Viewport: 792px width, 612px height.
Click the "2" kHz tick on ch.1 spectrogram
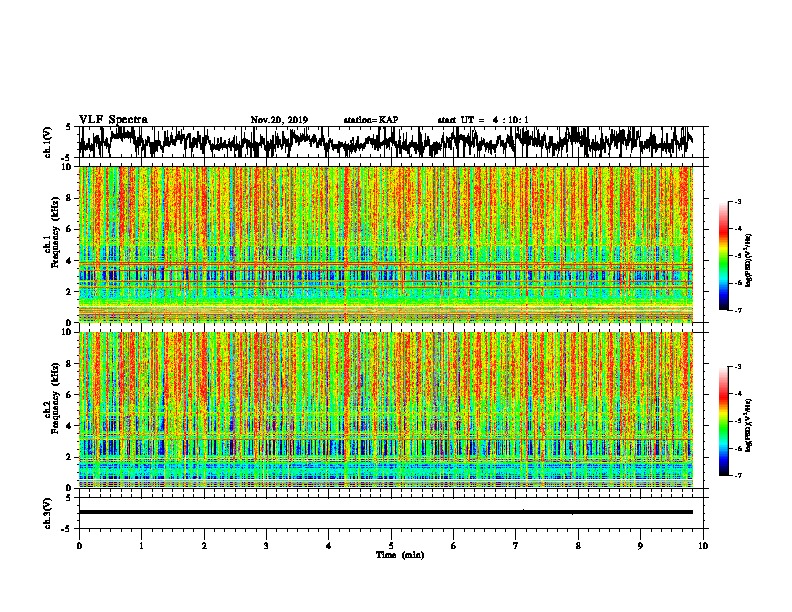tap(69, 291)
